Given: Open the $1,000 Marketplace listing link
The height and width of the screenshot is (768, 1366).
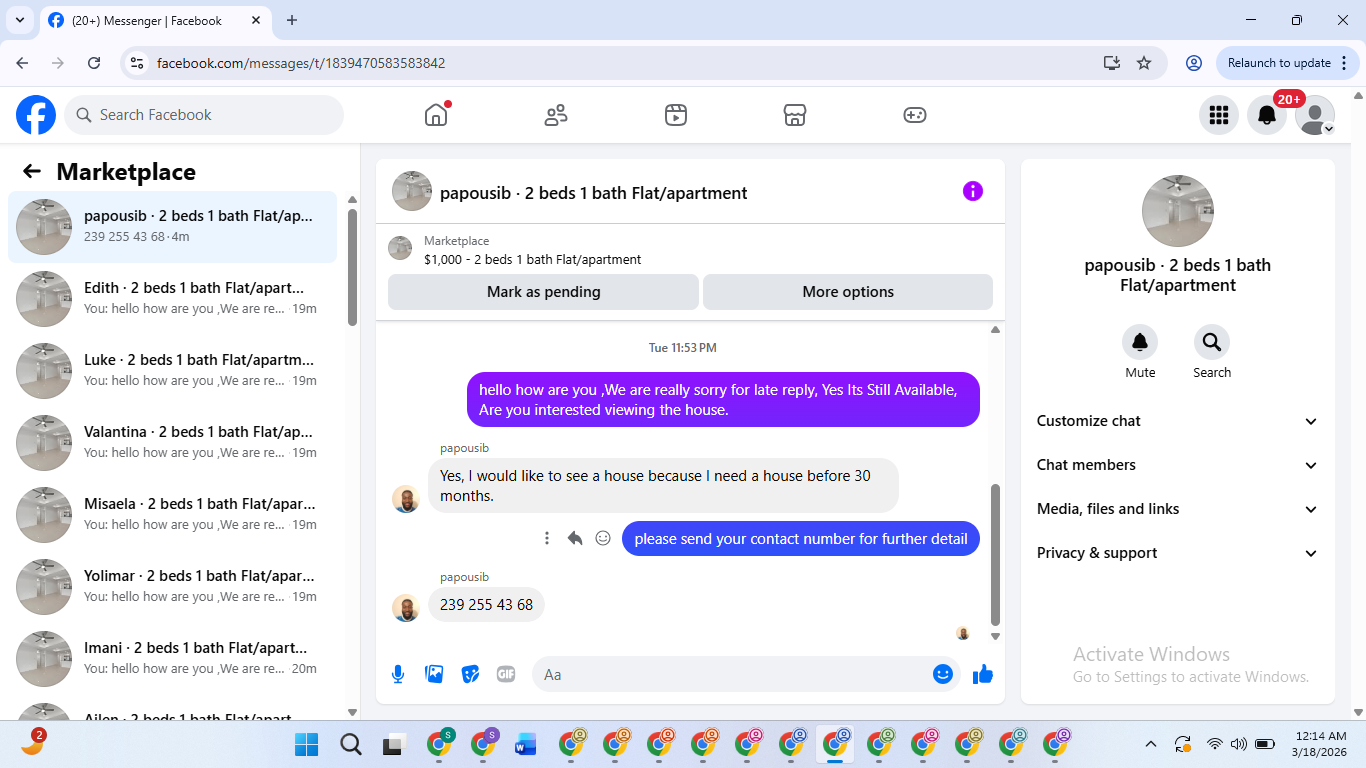Looking at the screenshot, I should (x=532, y=260).
